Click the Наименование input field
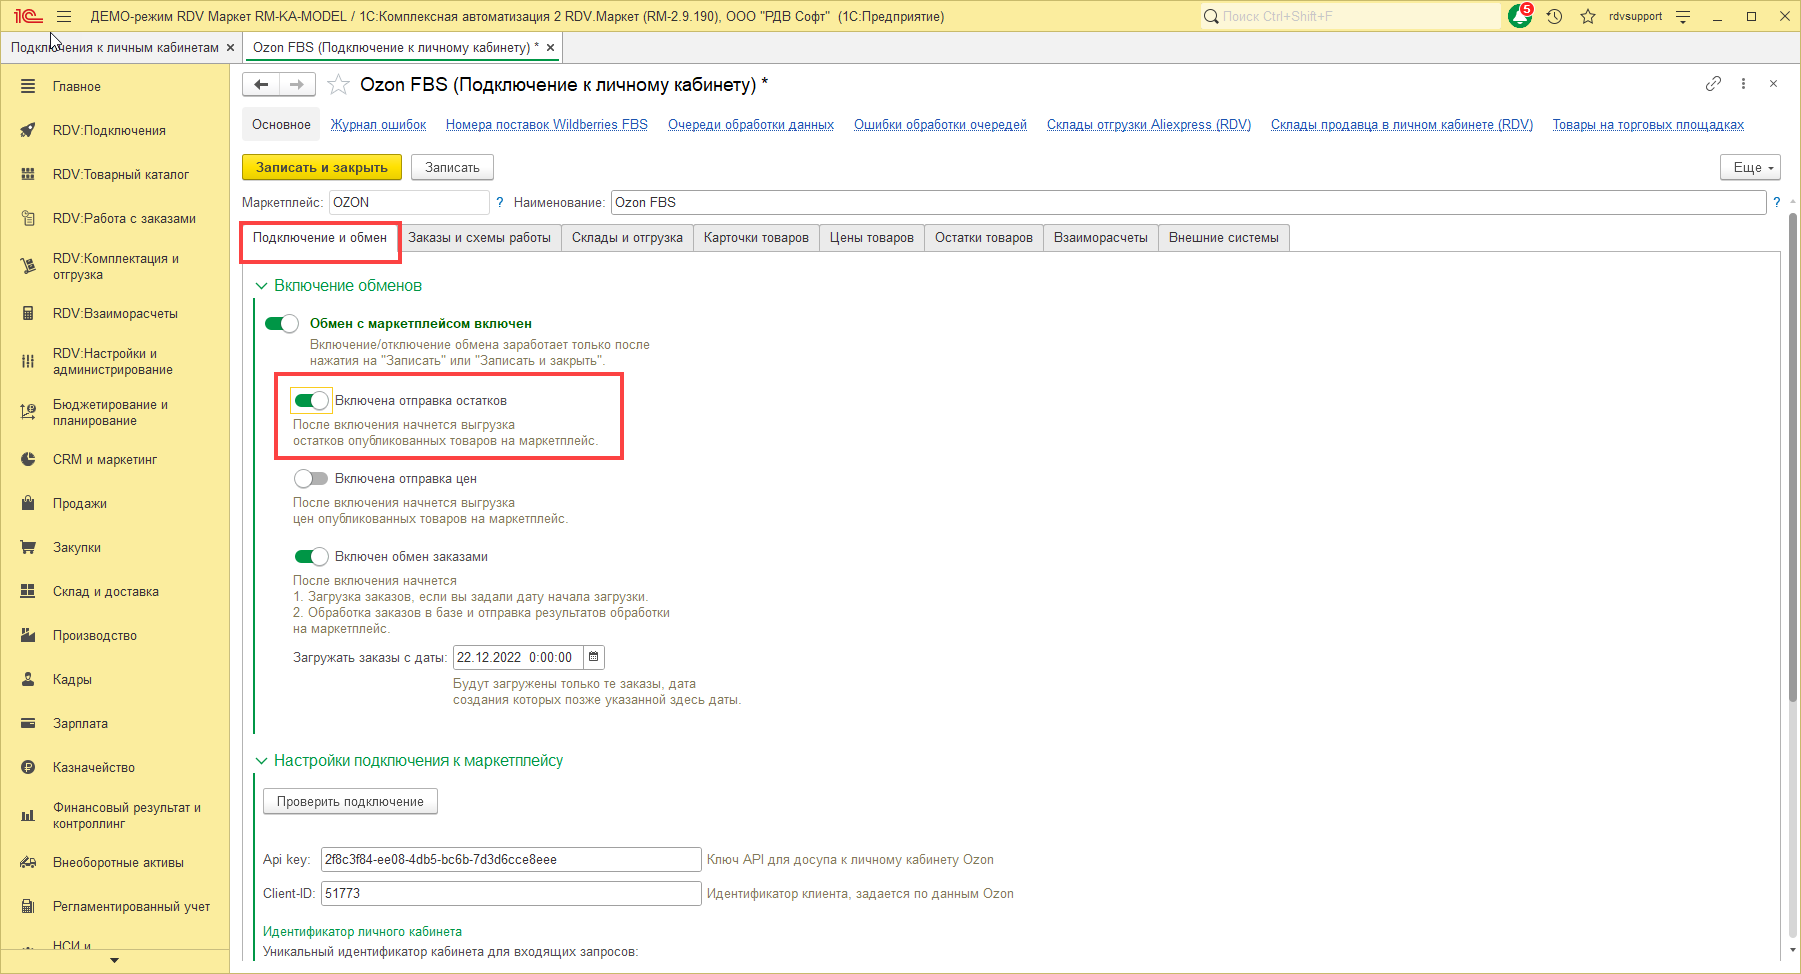The height and width of the screenshot is (974, 1801). [1188, 202]
